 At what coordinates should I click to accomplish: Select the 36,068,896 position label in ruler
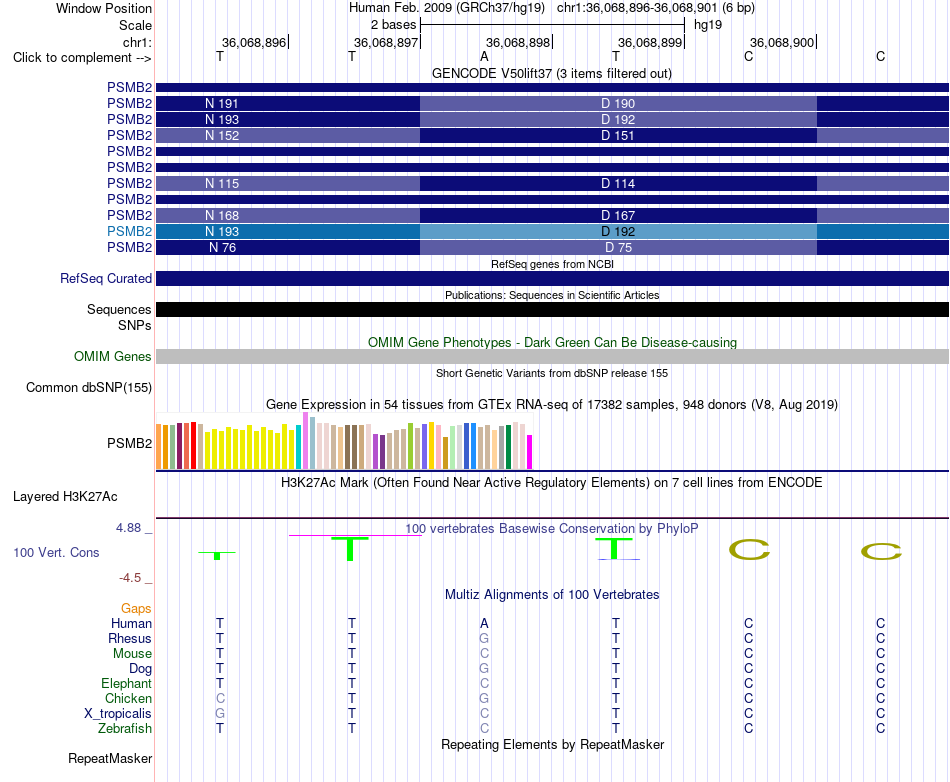[254, 42]
